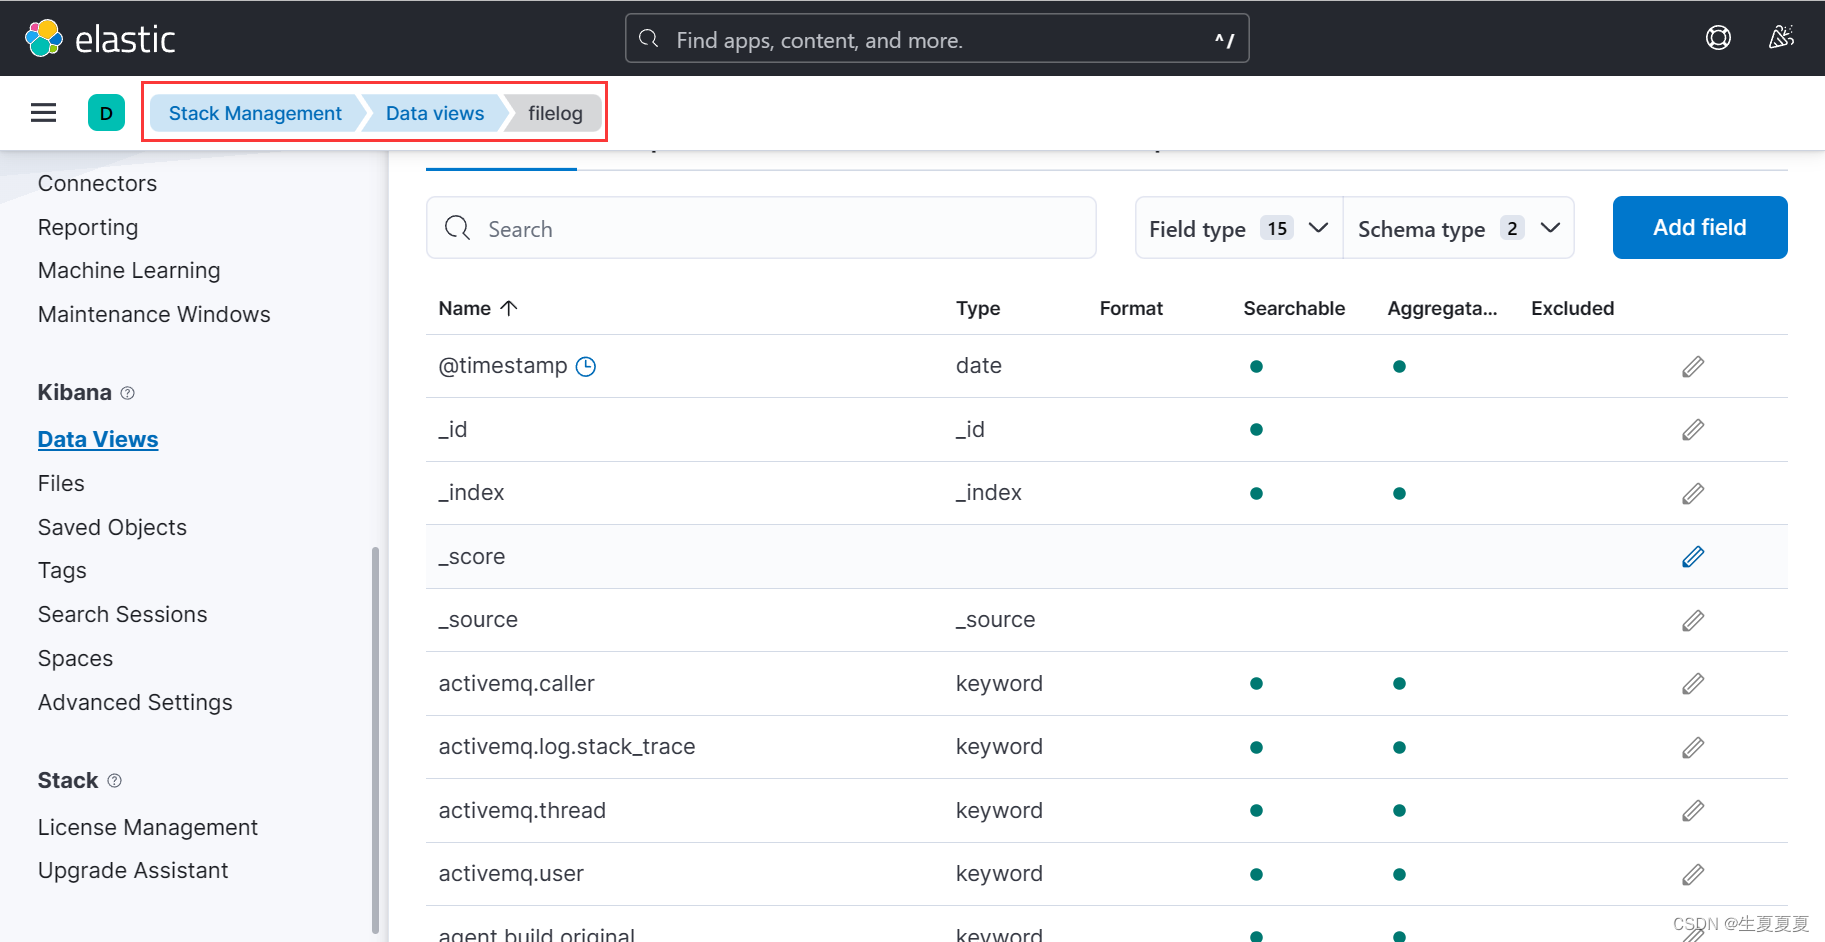Select the activemq.log.stack_trace field name

pos(567,747)
